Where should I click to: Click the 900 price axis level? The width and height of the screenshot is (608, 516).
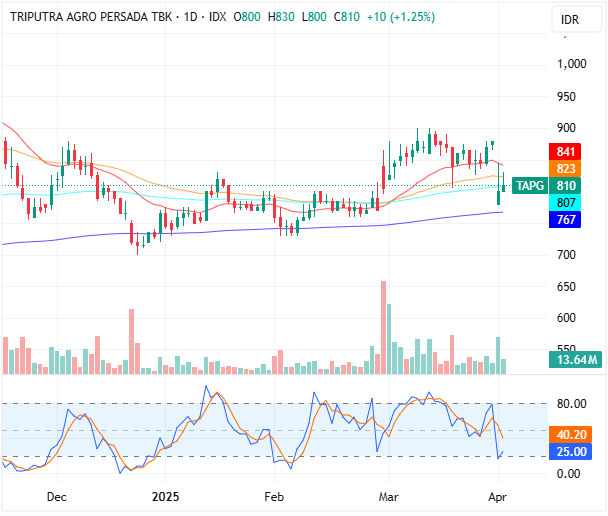click(566, 128)
